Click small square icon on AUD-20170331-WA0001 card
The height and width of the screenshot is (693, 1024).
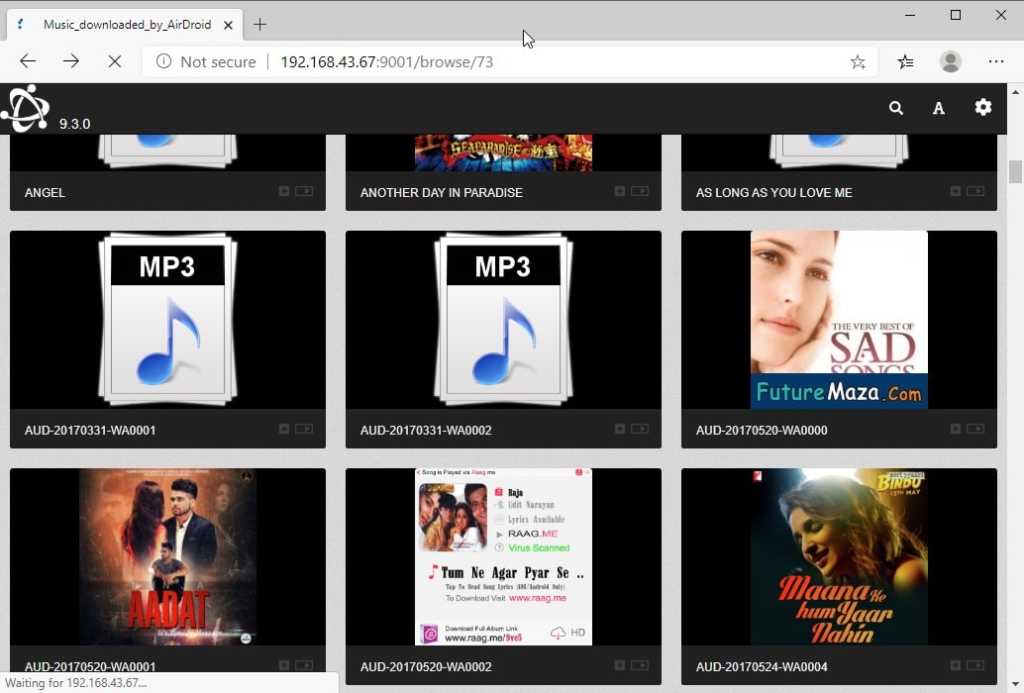284,429
